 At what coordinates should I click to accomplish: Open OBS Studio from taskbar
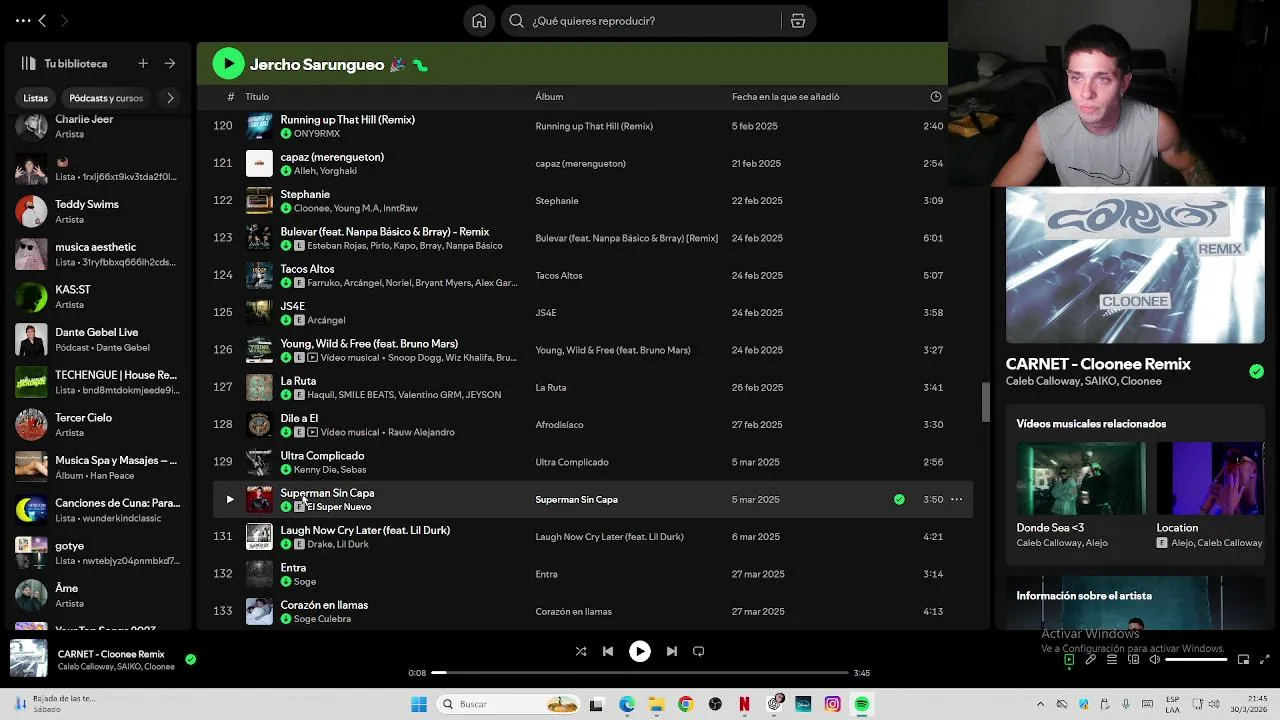pos(715,704)
